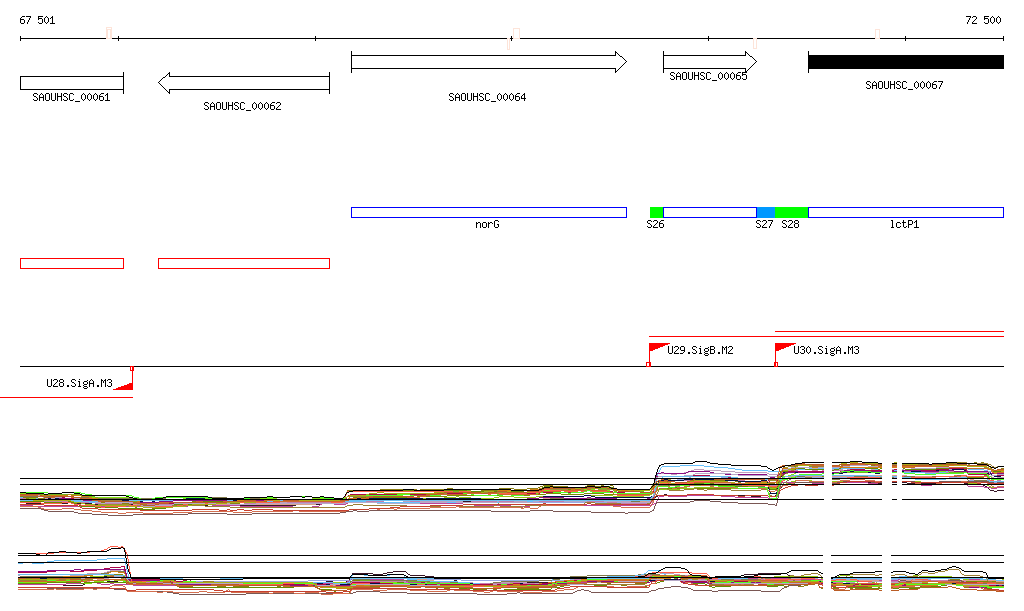1024x611 pixels.
Task: Click the U30.SigA.M3 red promoter flag
Action: (x=784, y=353)
